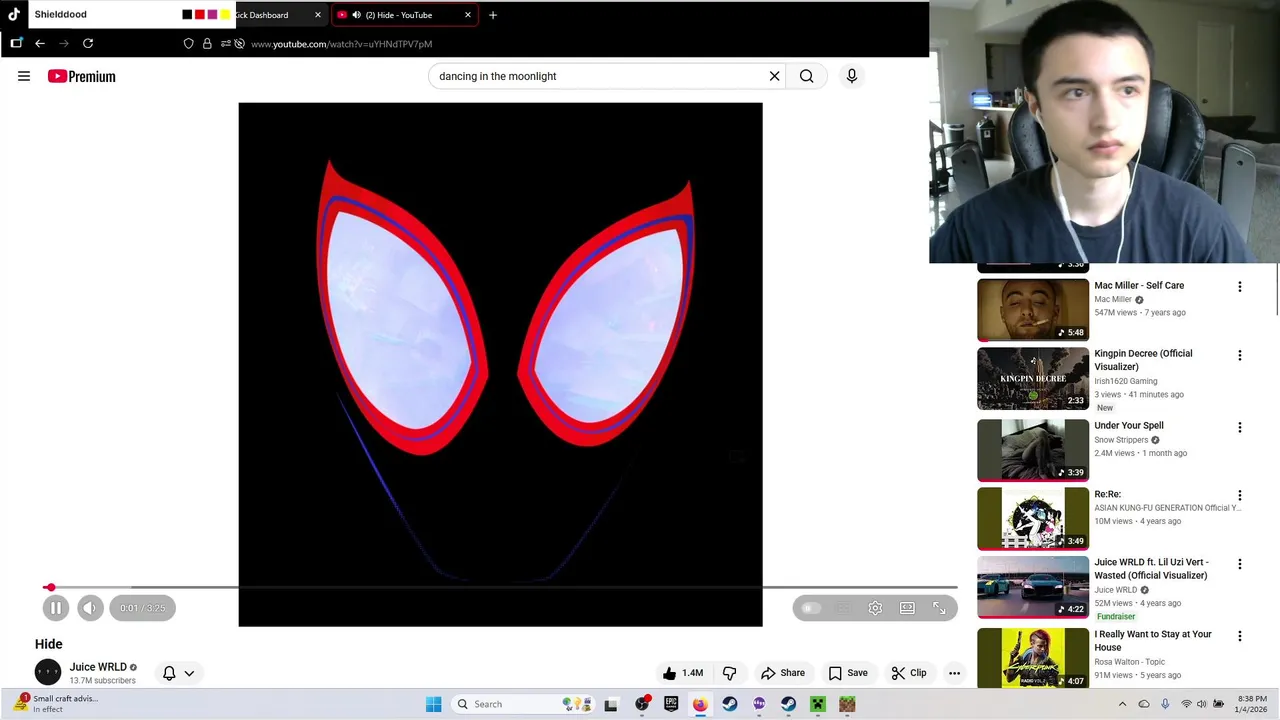Open Windows Start menu
1280x720 pixels.
[x=433, y=704]
